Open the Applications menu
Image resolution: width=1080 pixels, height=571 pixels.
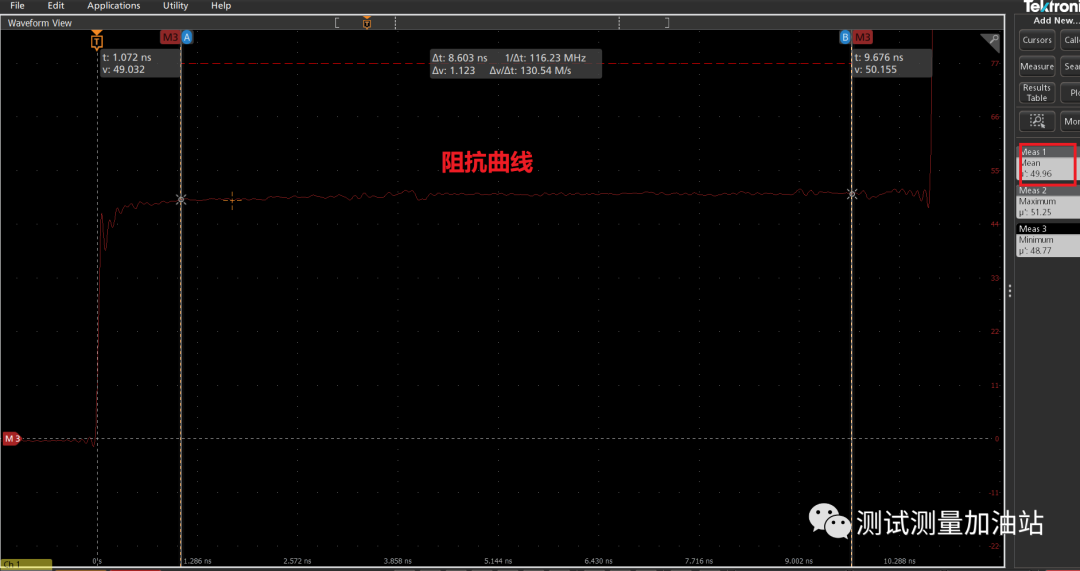114,6
